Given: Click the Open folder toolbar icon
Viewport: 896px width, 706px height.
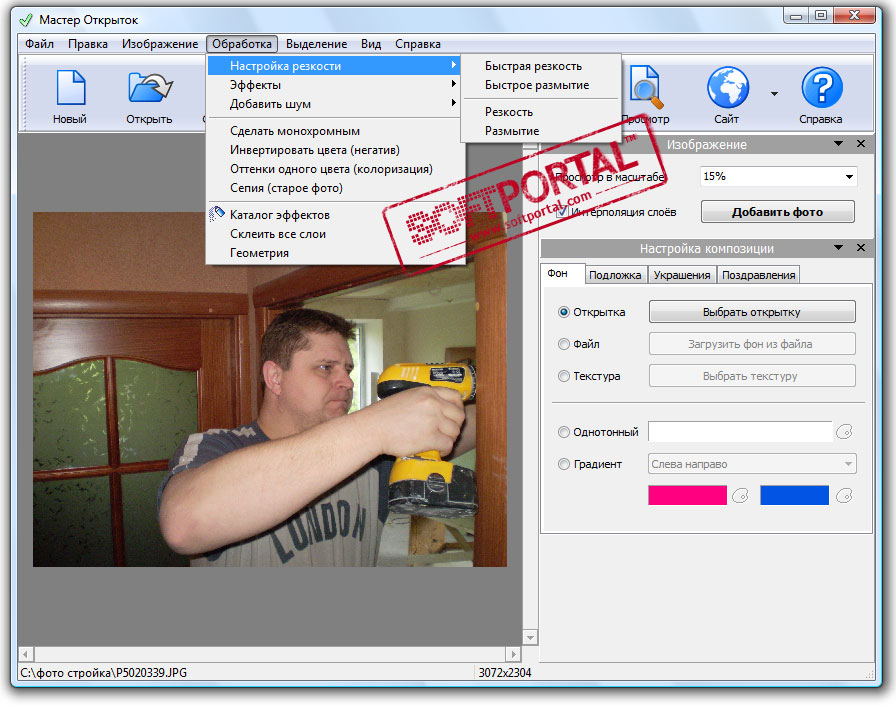Looking at the screenshot, I should (x=150, y=87).
